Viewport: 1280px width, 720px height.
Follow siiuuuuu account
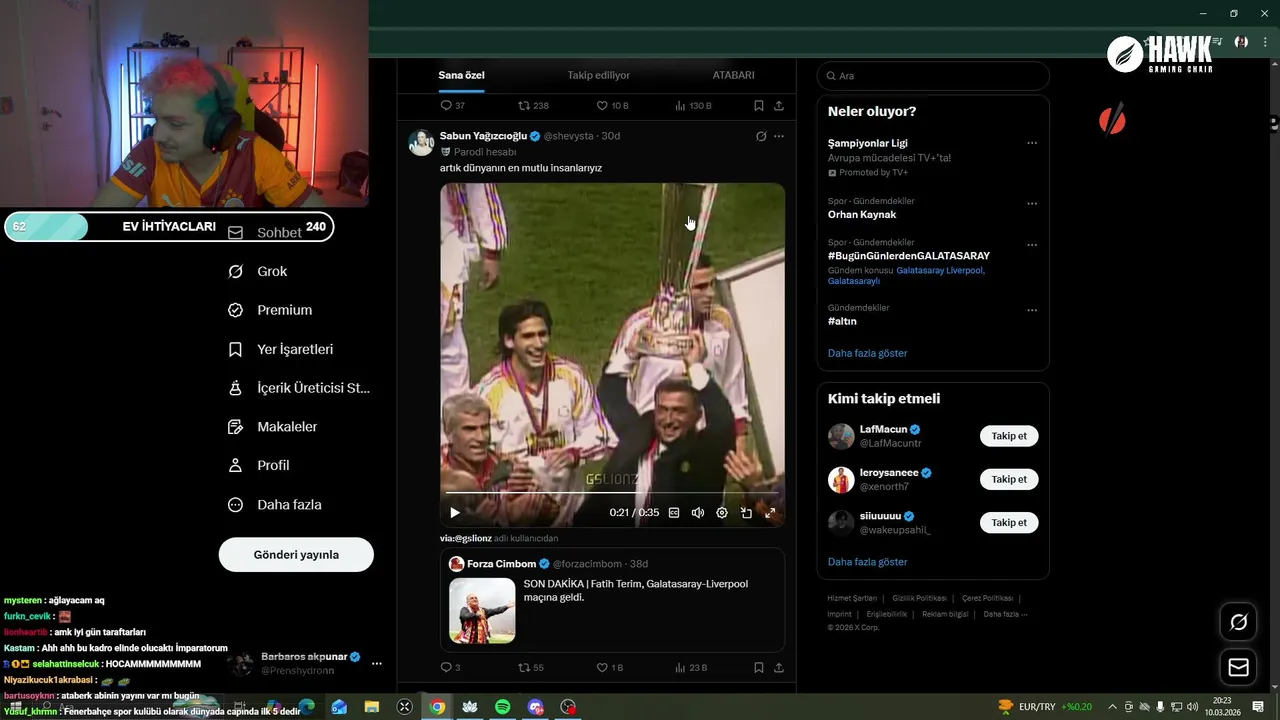click(x=1009, y=522)
